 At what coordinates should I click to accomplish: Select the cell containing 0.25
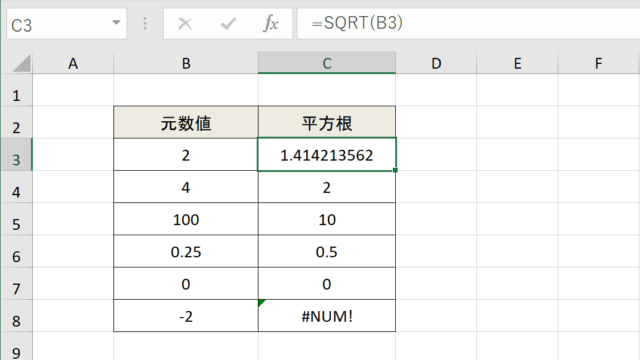pos(186,251)
